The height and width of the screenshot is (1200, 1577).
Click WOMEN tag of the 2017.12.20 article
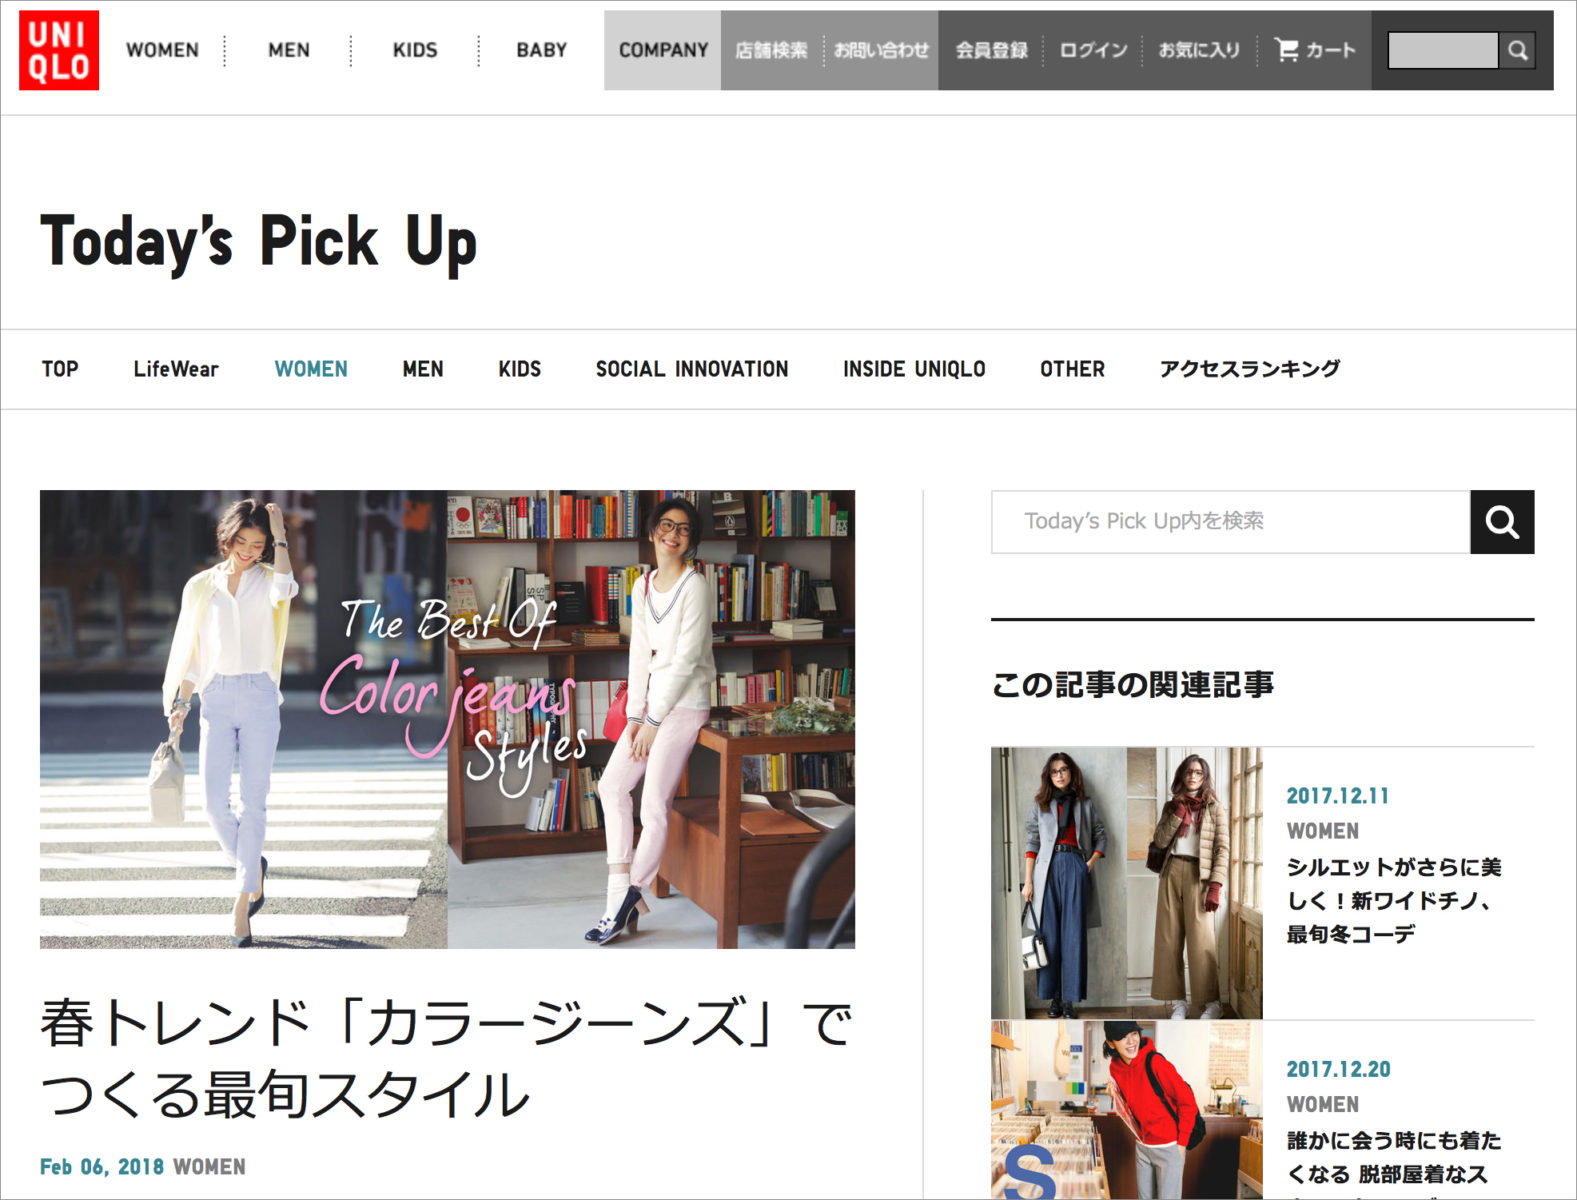coord(1322,1104)
